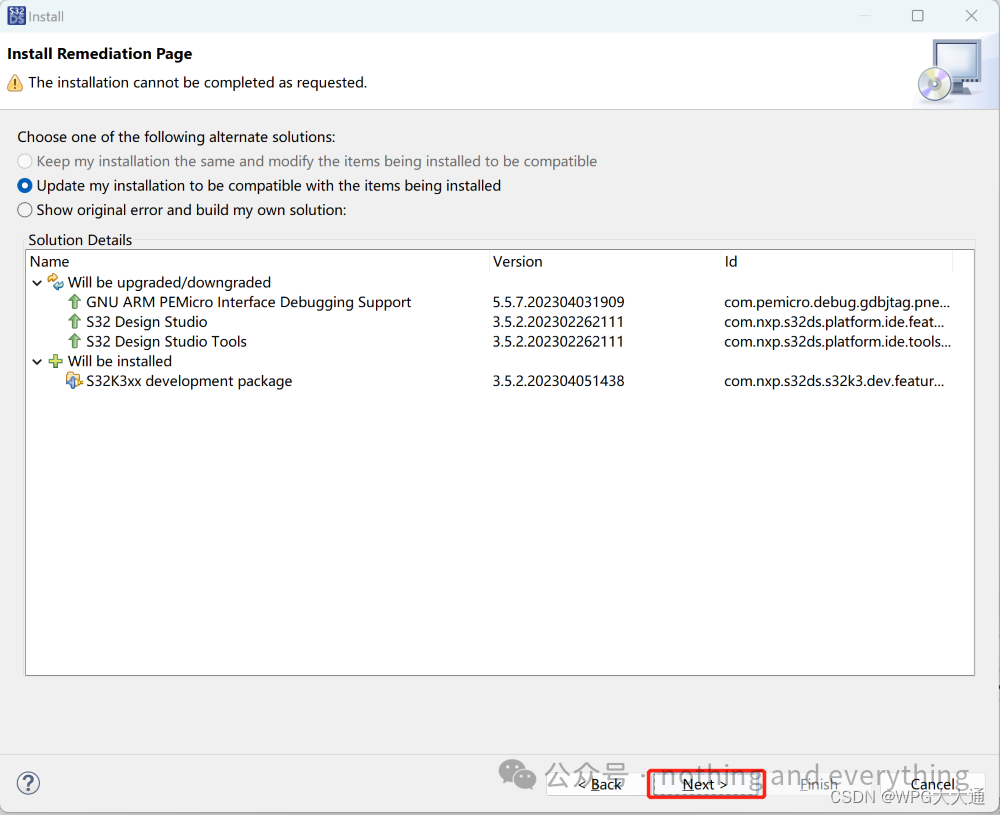Click the com.pemicro.debug.gdbjtag id cell
Viewport: 1000px width, 815px height.
click(x=837, y=302)
